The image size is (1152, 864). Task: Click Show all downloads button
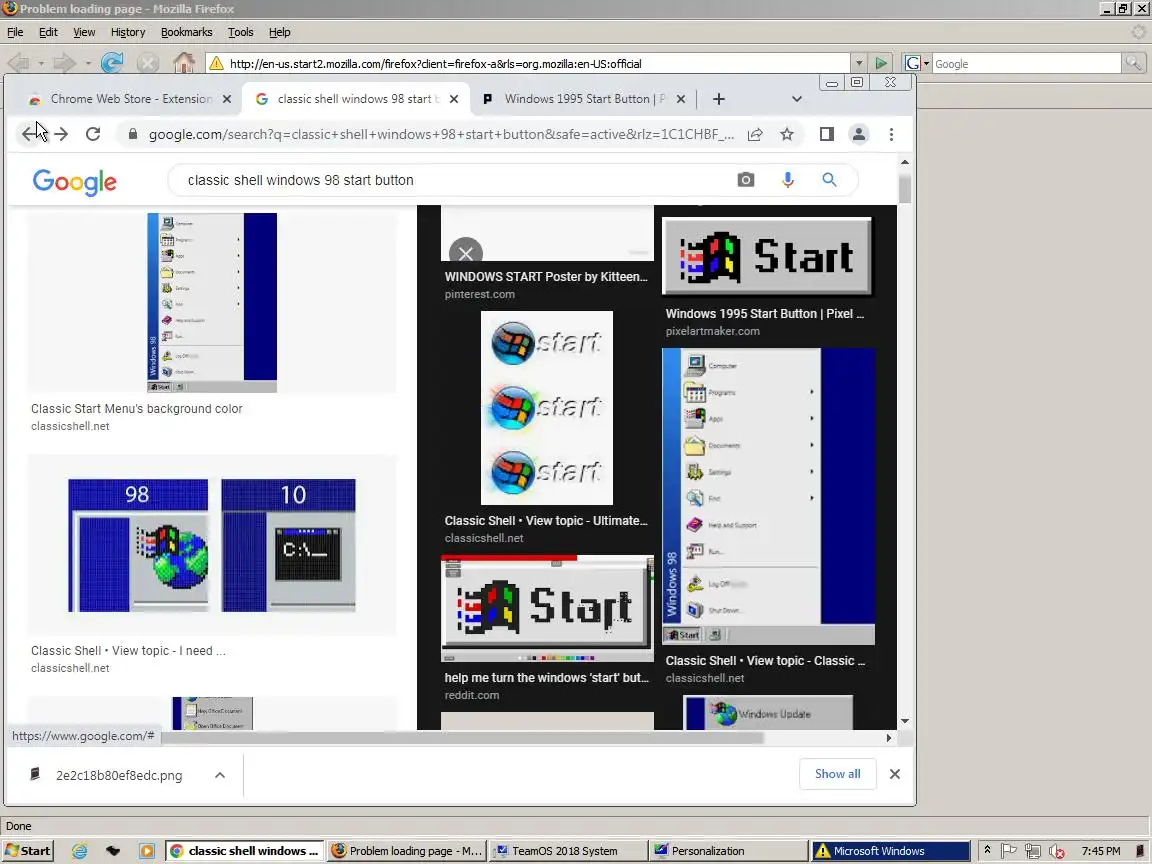coord(838,774)
